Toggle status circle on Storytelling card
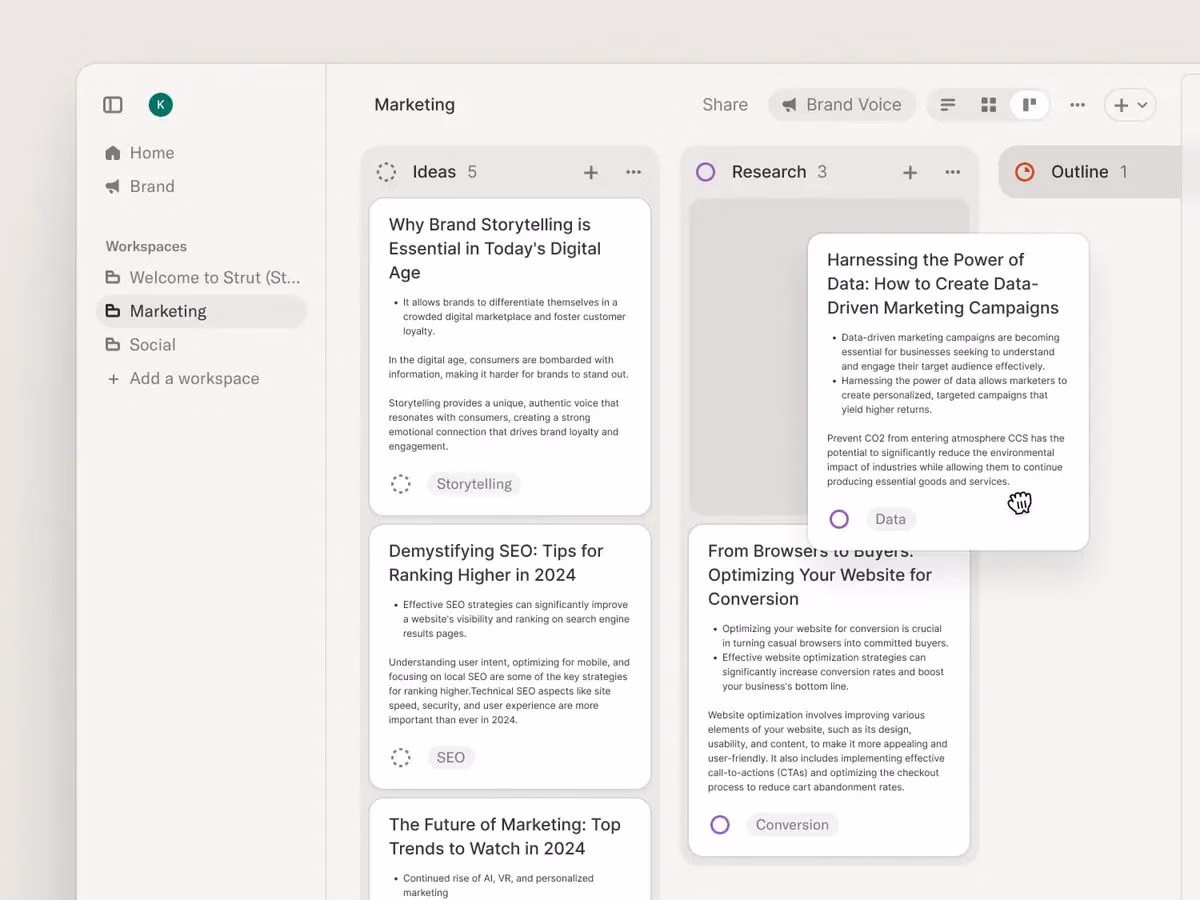 click(x=401, y=484)
